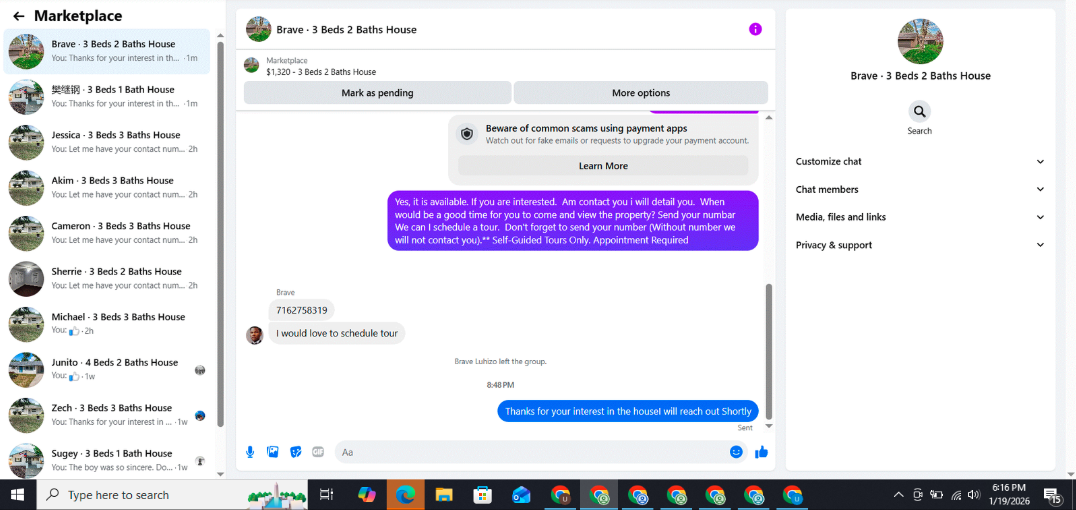
Task: Open the Junito 4 Beds 2 Baths conversation
Action: (110, 369)
